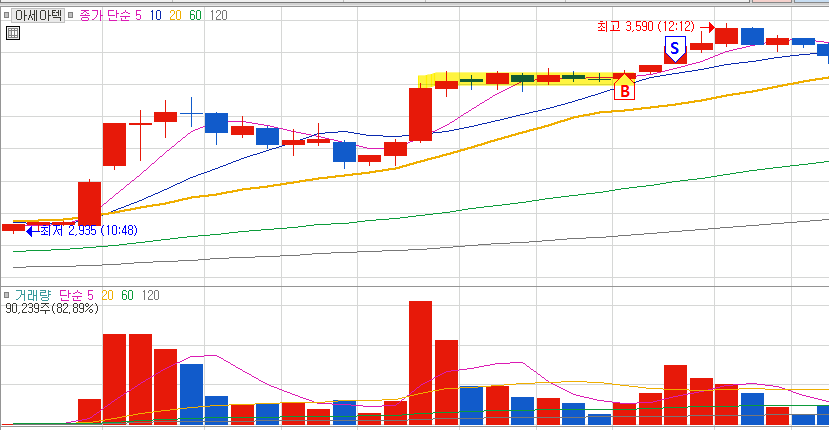Select the 20-period volume average legend
This screenshot has width=829, height=430.
pos(107,295)
